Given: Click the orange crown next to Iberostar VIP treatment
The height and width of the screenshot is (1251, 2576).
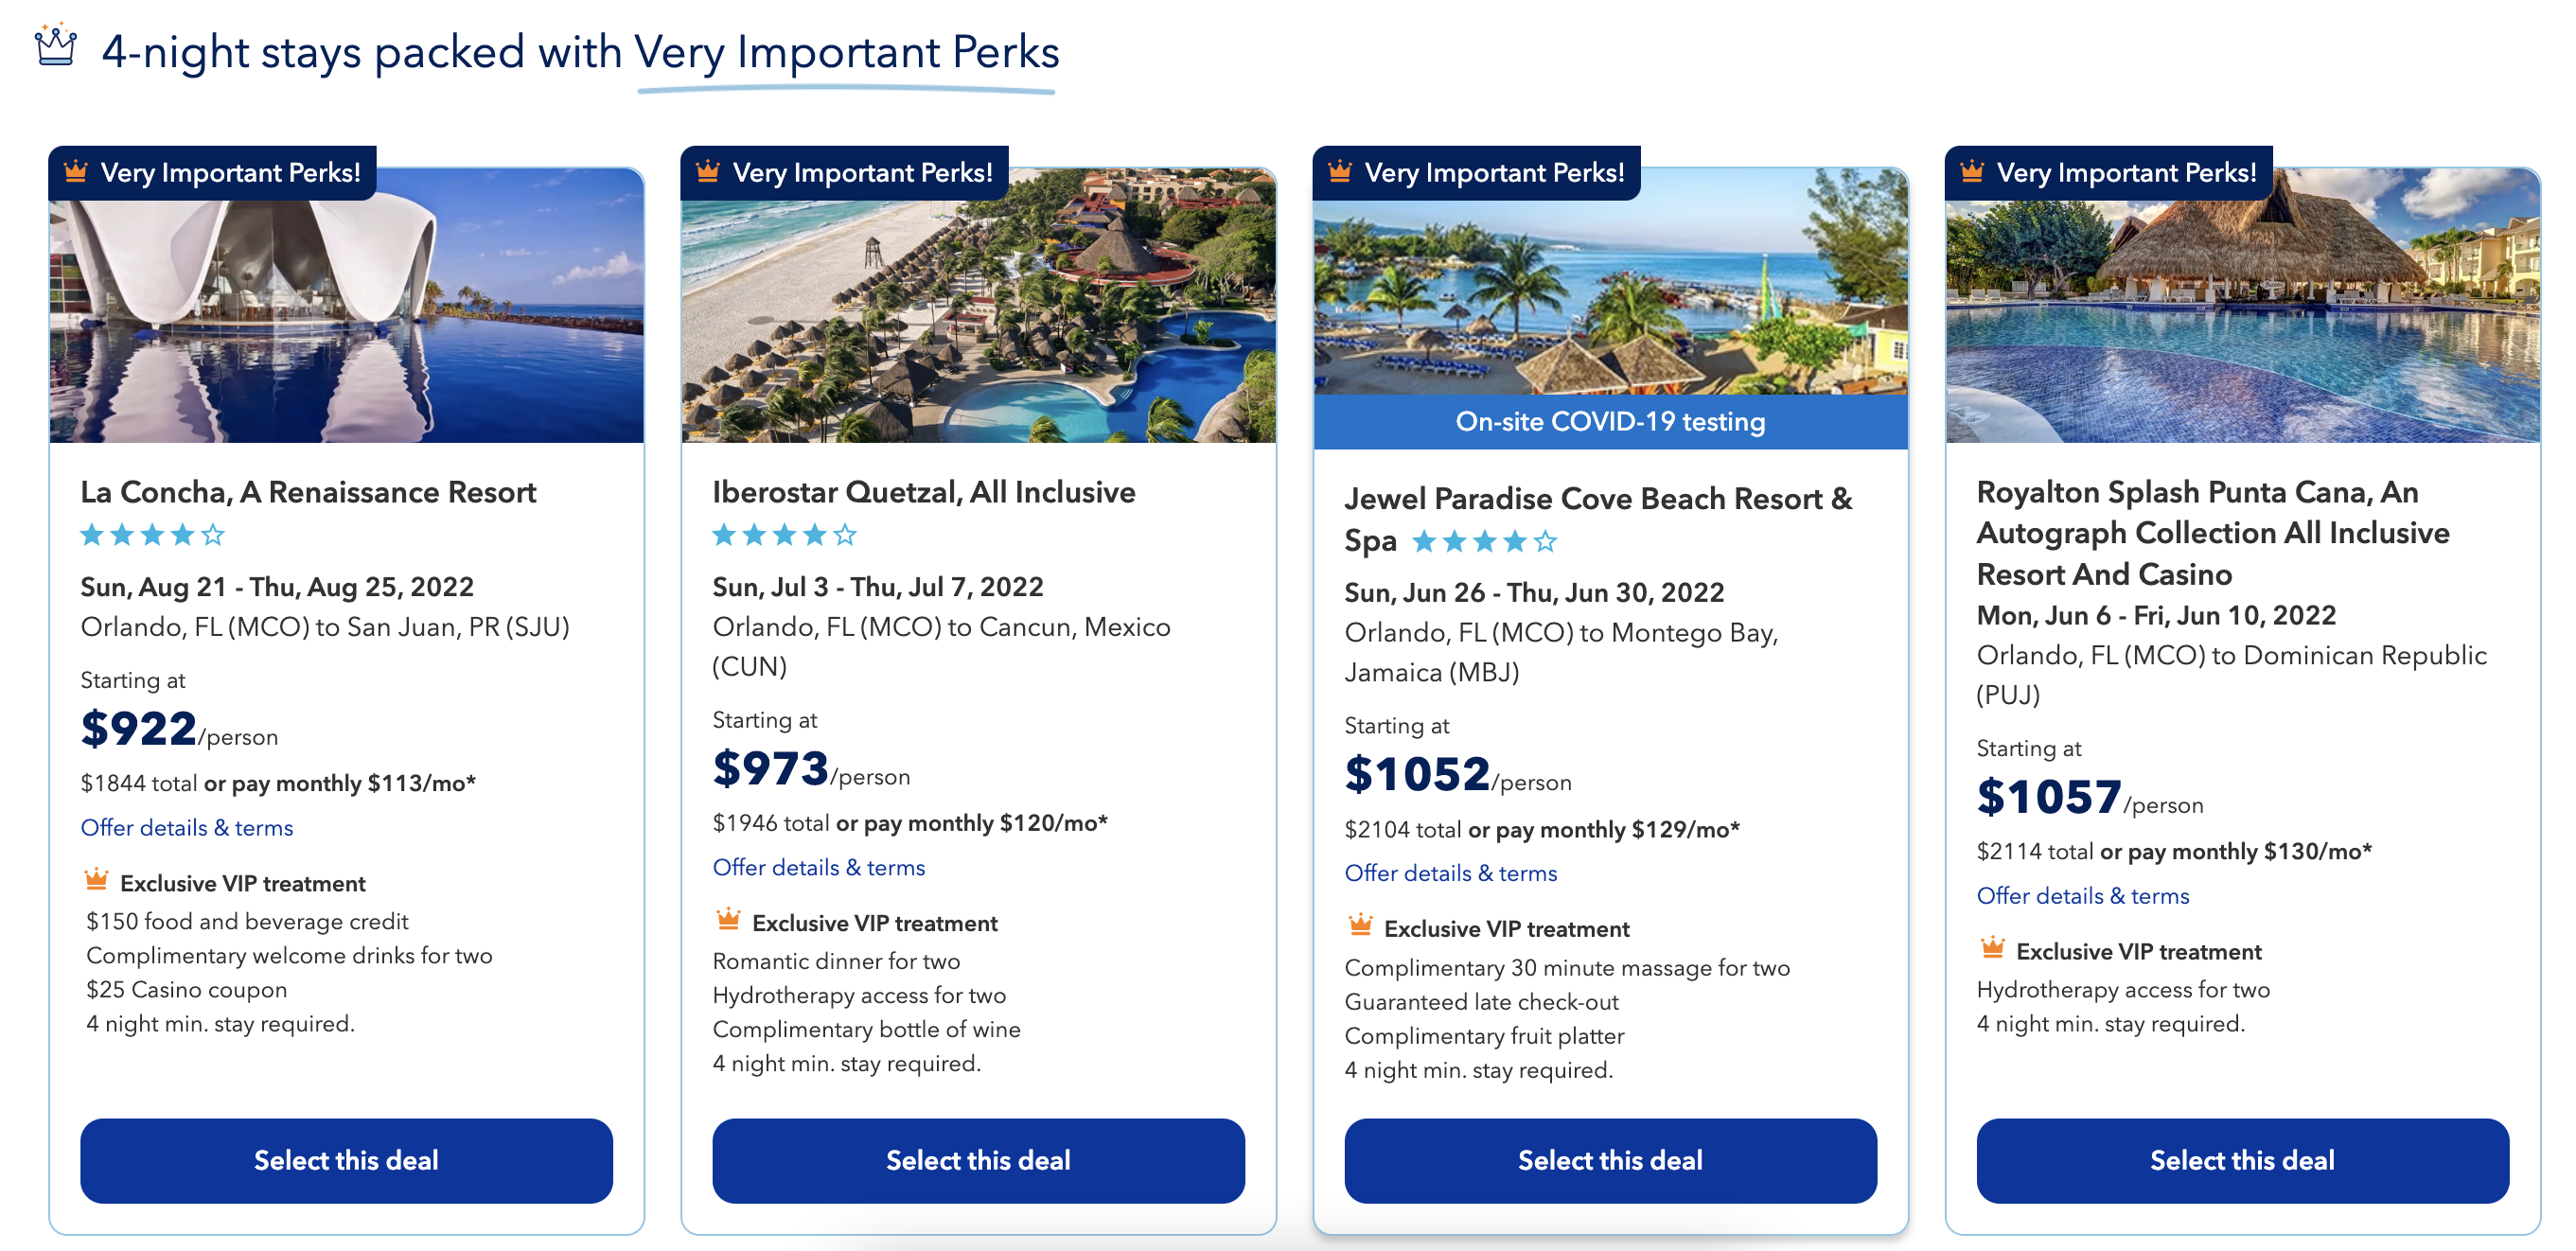Looking at the screenshot, I should click(x=728, y=919).
